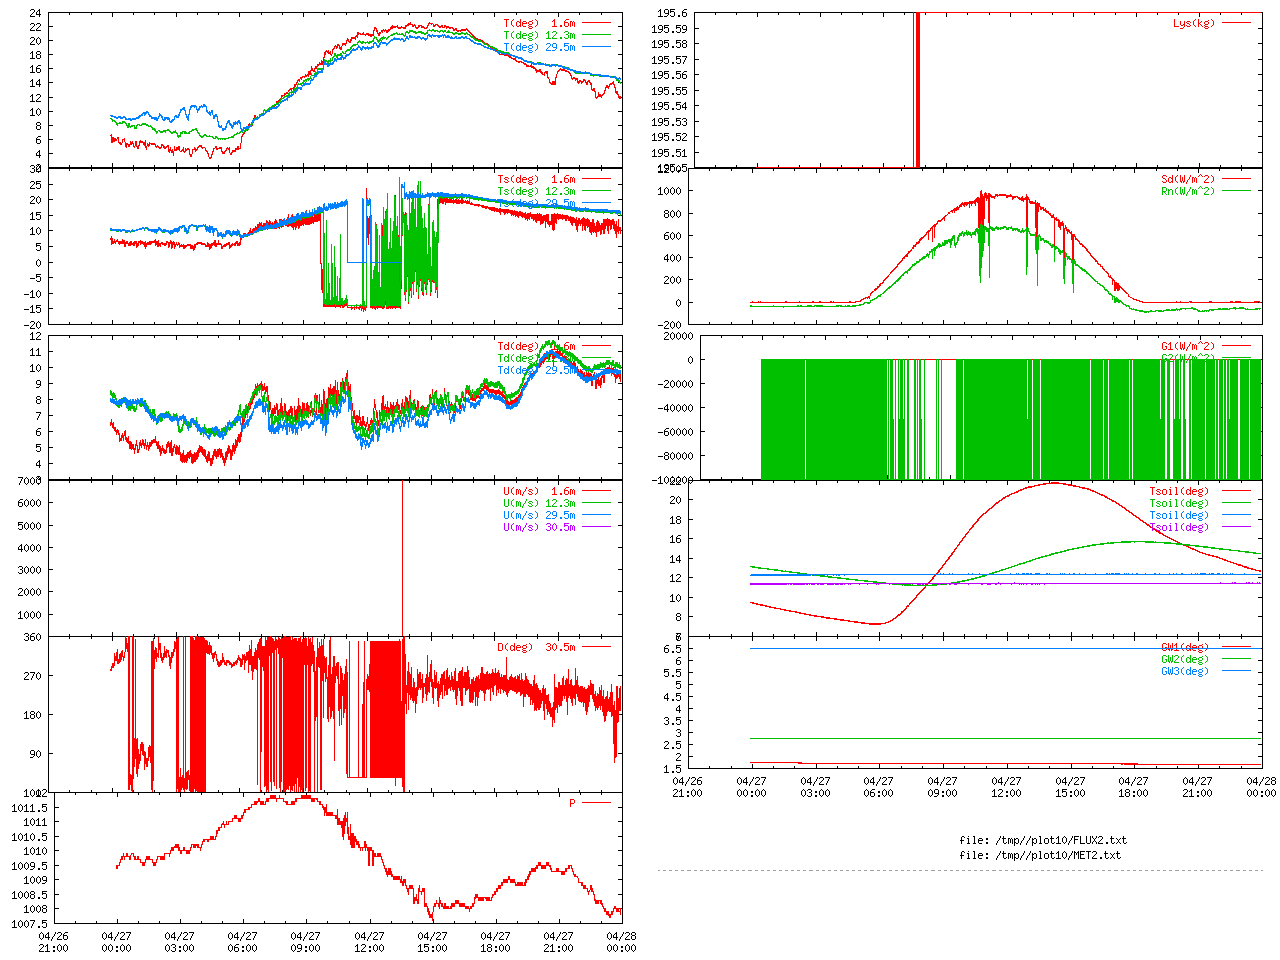Click the purple U(m/s) 30.5m legend line
The image size is (1280, 960).
[597, 527]
